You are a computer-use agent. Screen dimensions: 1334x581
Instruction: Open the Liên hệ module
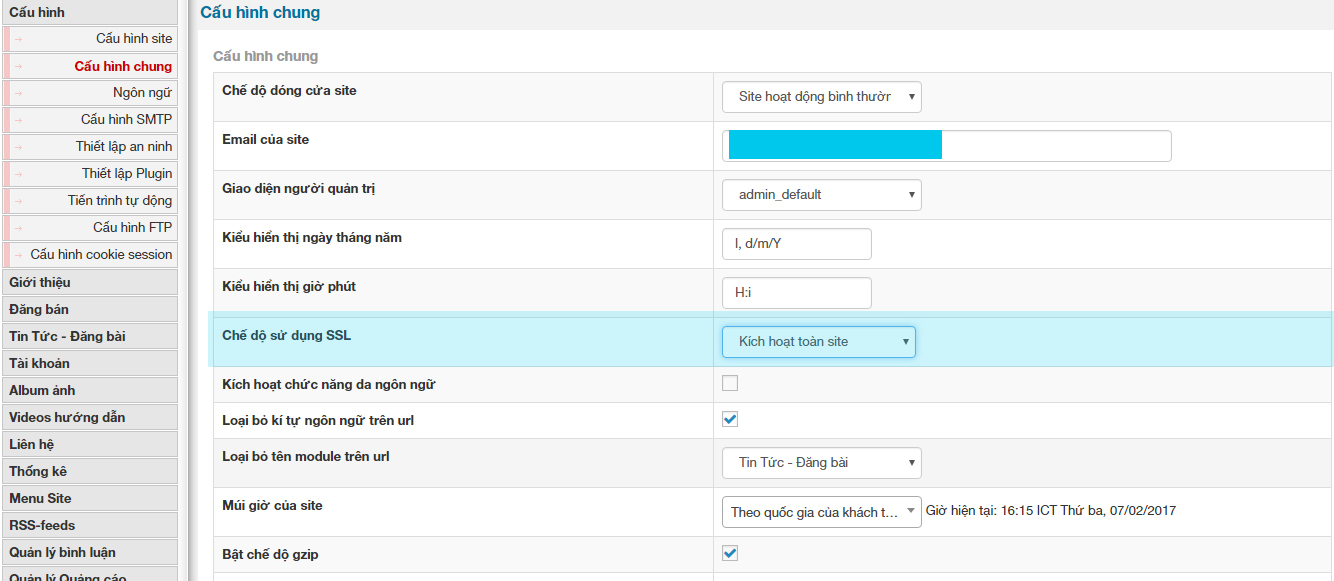click(x=89, y=444)
